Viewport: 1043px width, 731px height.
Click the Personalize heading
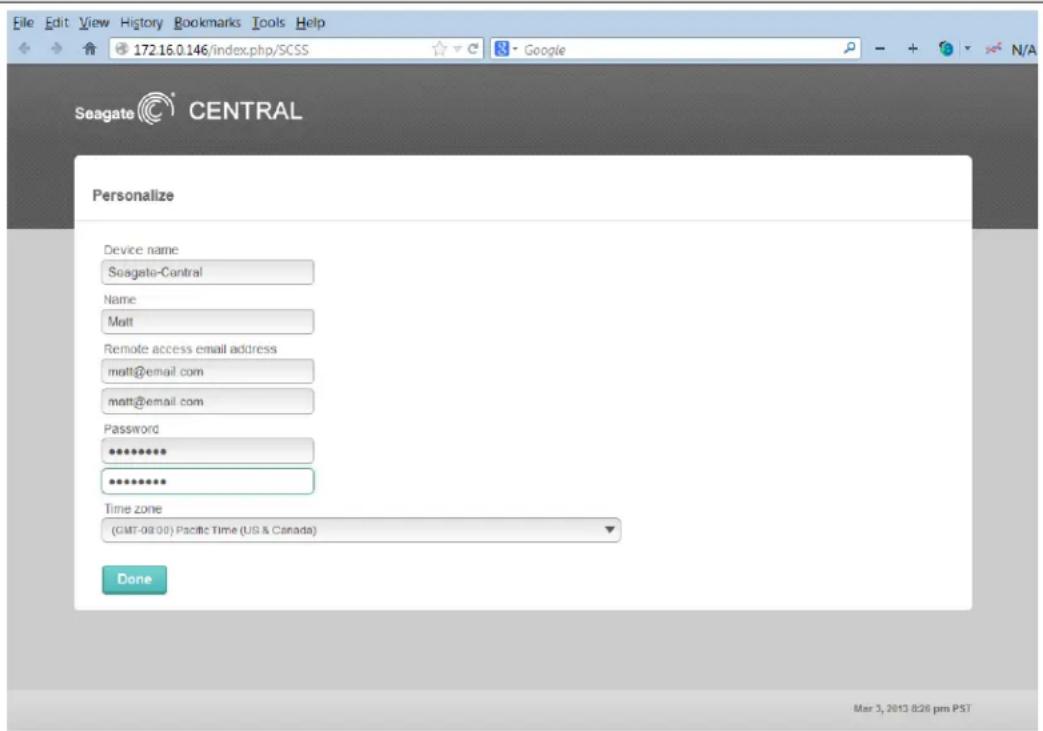coord(133,196)
